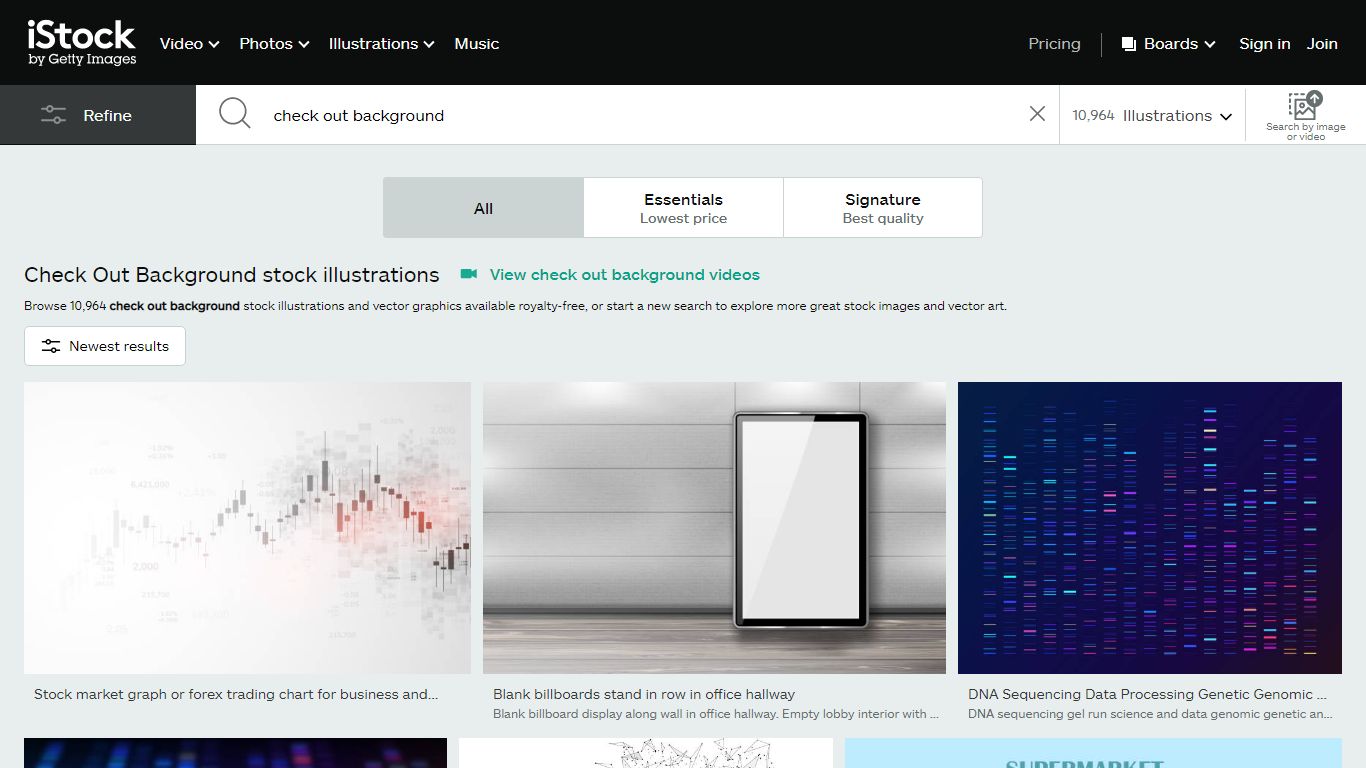The height and width of the screenshot is (768, 1366).
Task: Click the green video camera icon
Action: point(469,274)
